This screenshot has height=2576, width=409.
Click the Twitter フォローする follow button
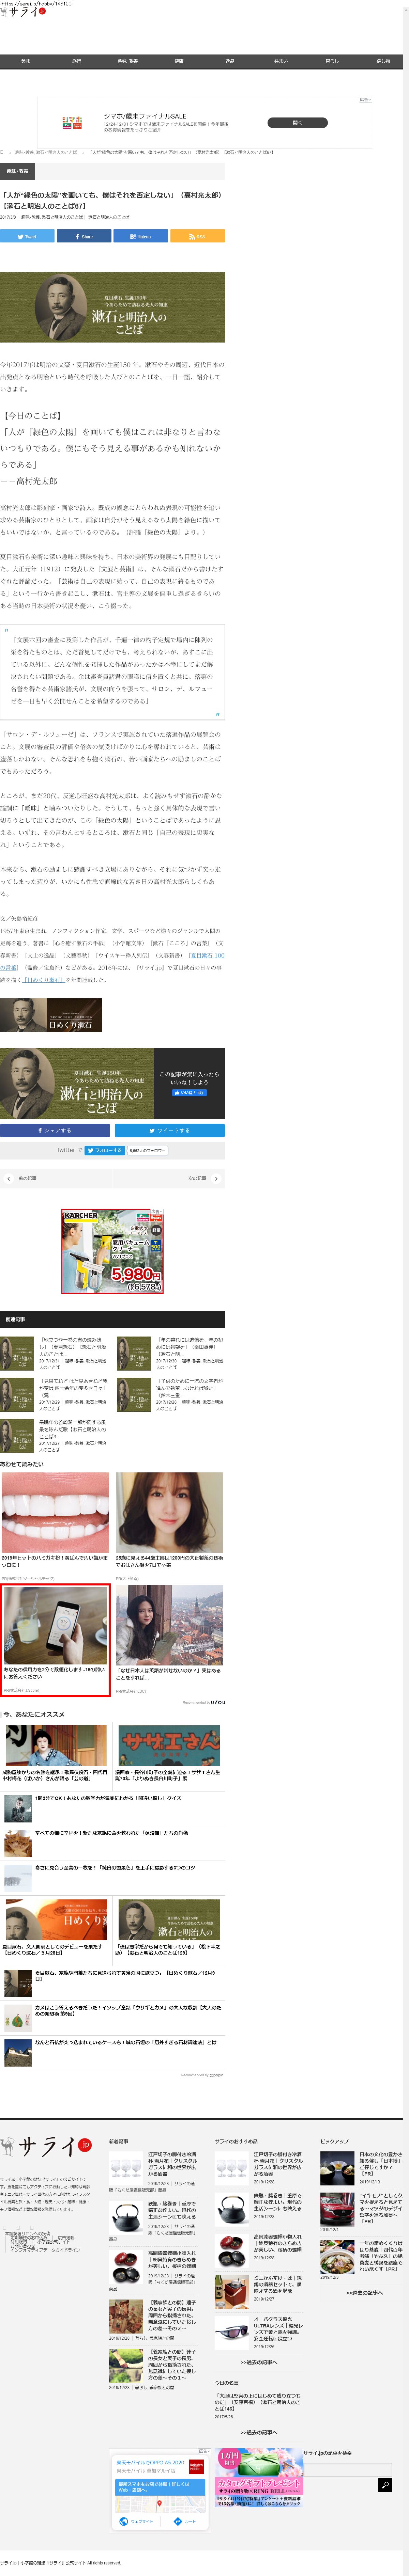point(104,1150)
